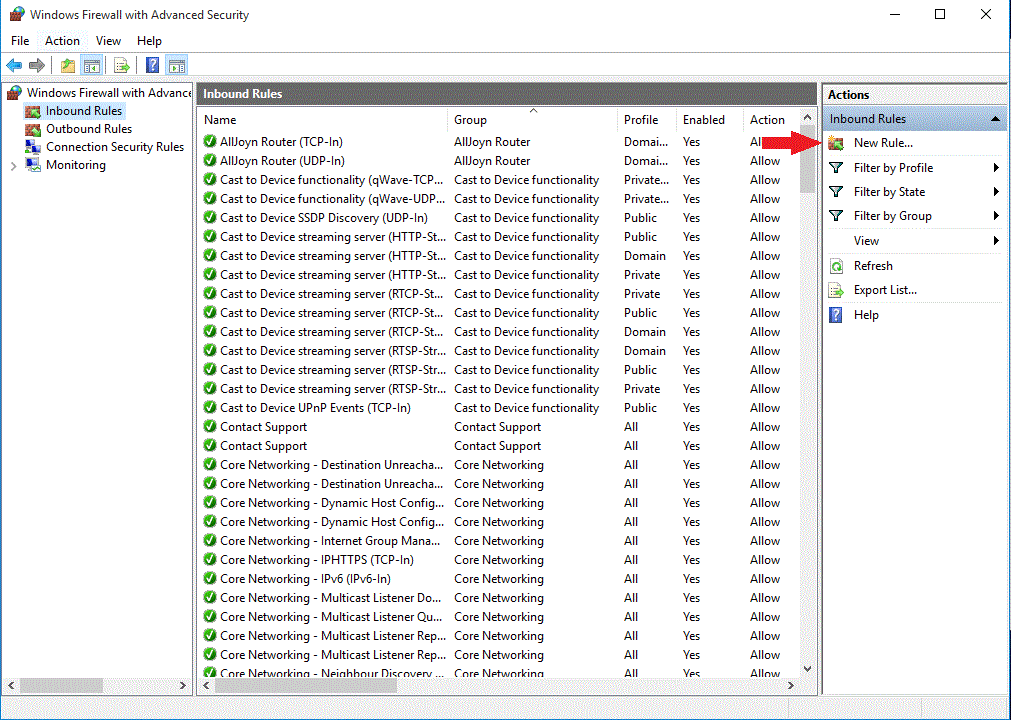Click the New Rule icon in Actions
Viewport: 1011px width, 720px height.
point(836,143)
